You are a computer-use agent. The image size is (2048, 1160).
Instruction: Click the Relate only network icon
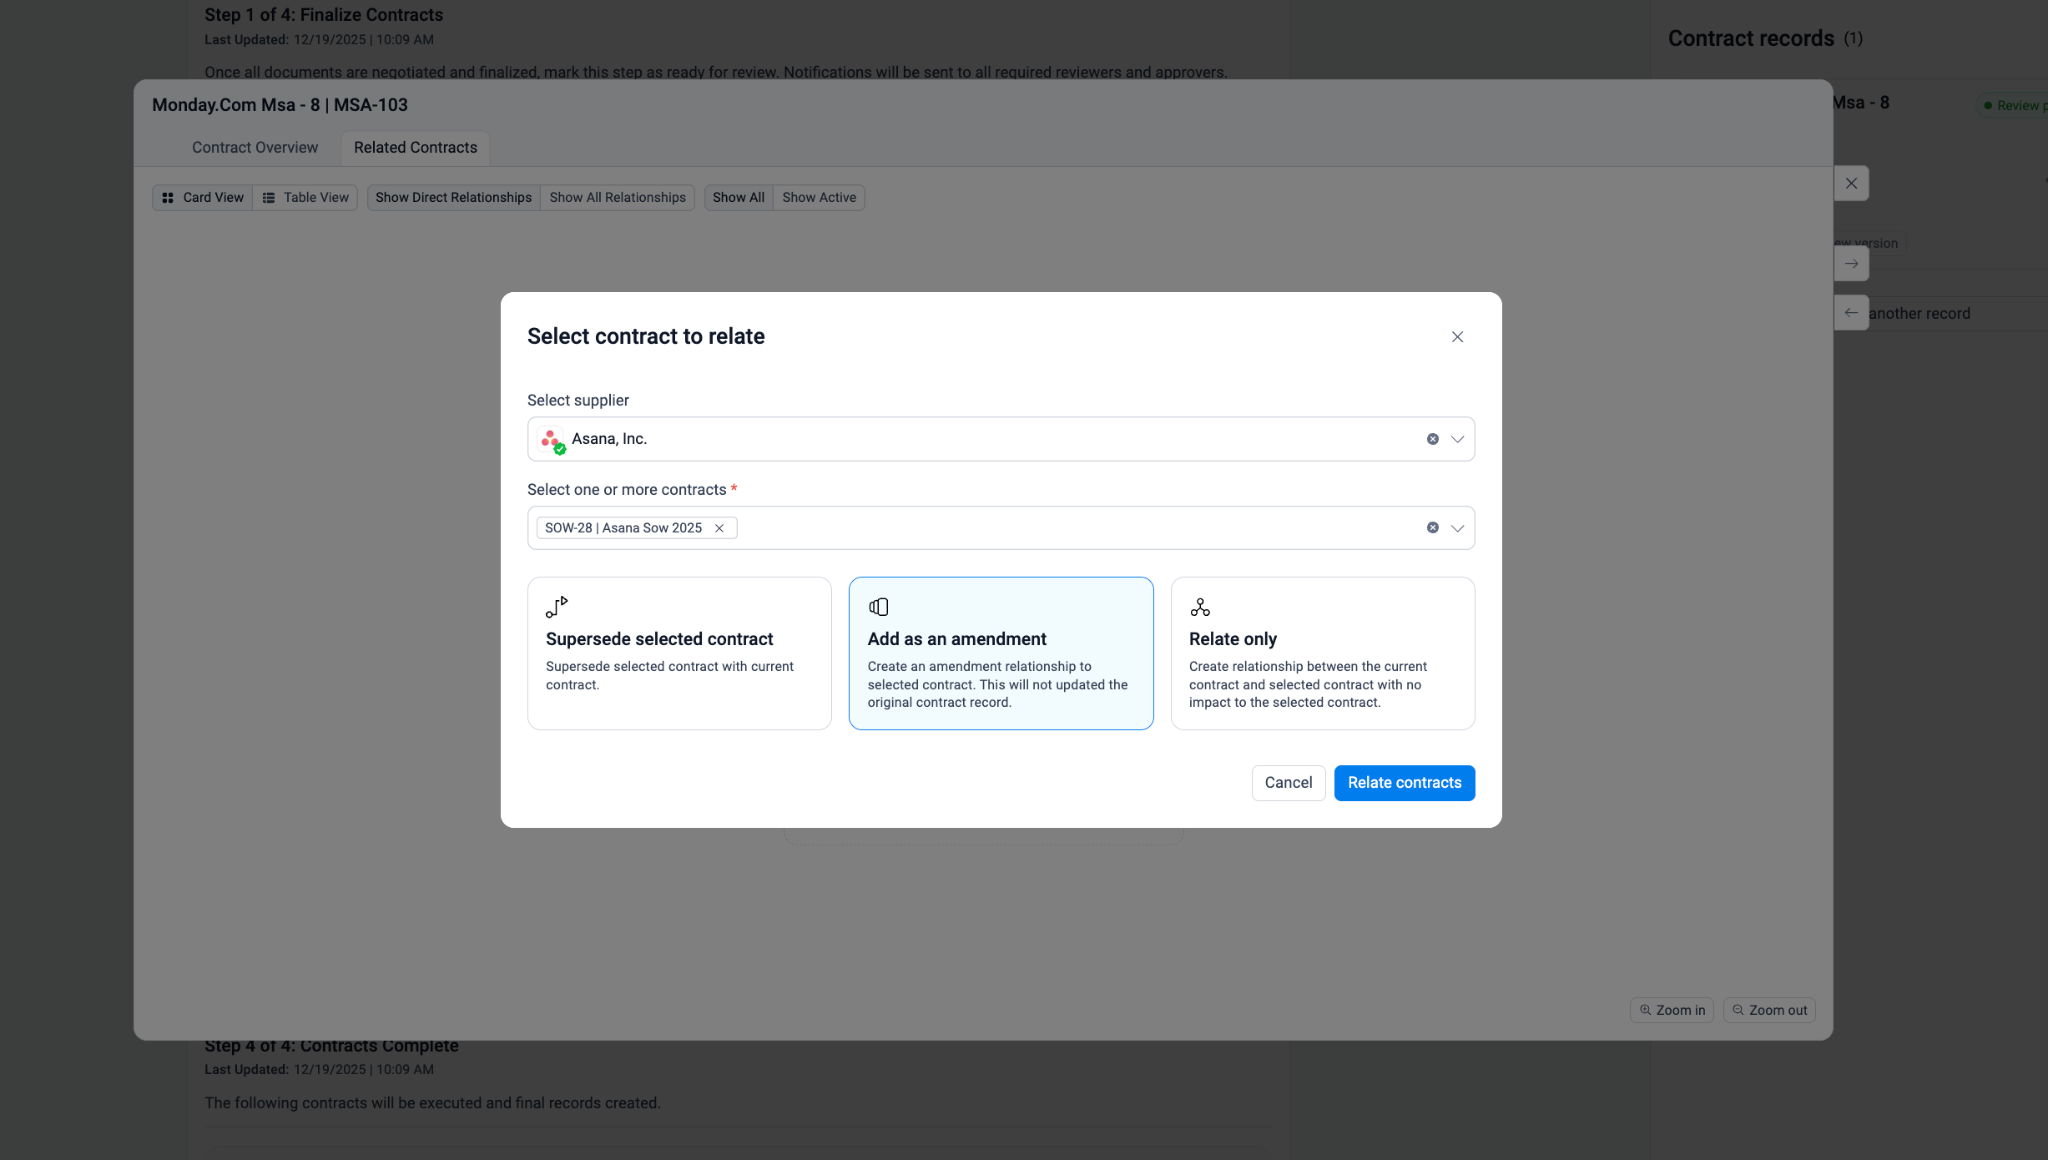[x=1200, y=607]
